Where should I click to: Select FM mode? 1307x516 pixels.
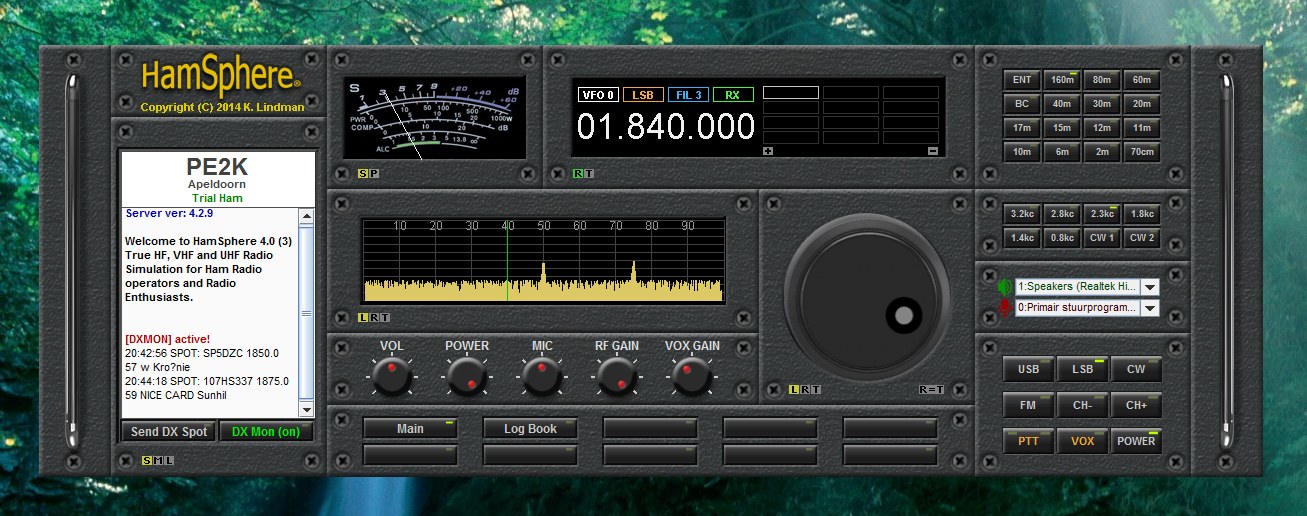click(x=1029, y=405)
